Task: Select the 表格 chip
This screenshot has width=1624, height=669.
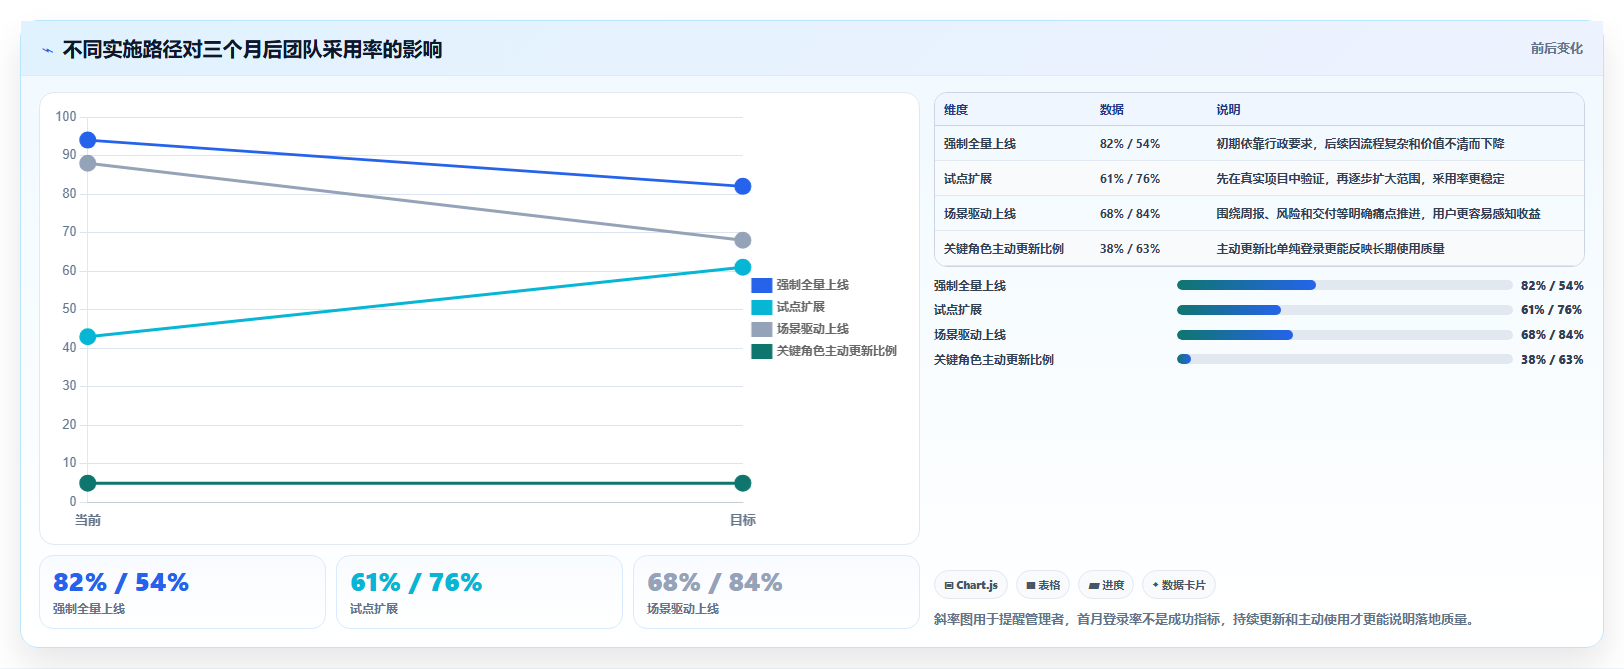Action: coord(1043,585)
